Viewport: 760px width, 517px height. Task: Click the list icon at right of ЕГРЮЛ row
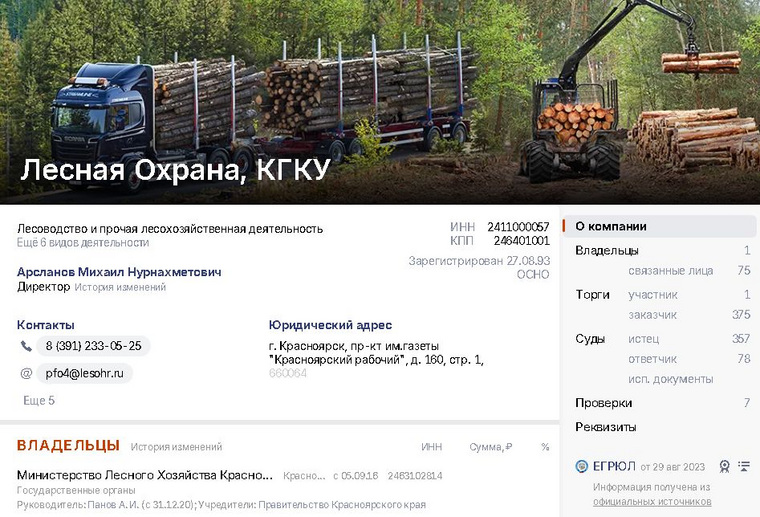[744, 466]
